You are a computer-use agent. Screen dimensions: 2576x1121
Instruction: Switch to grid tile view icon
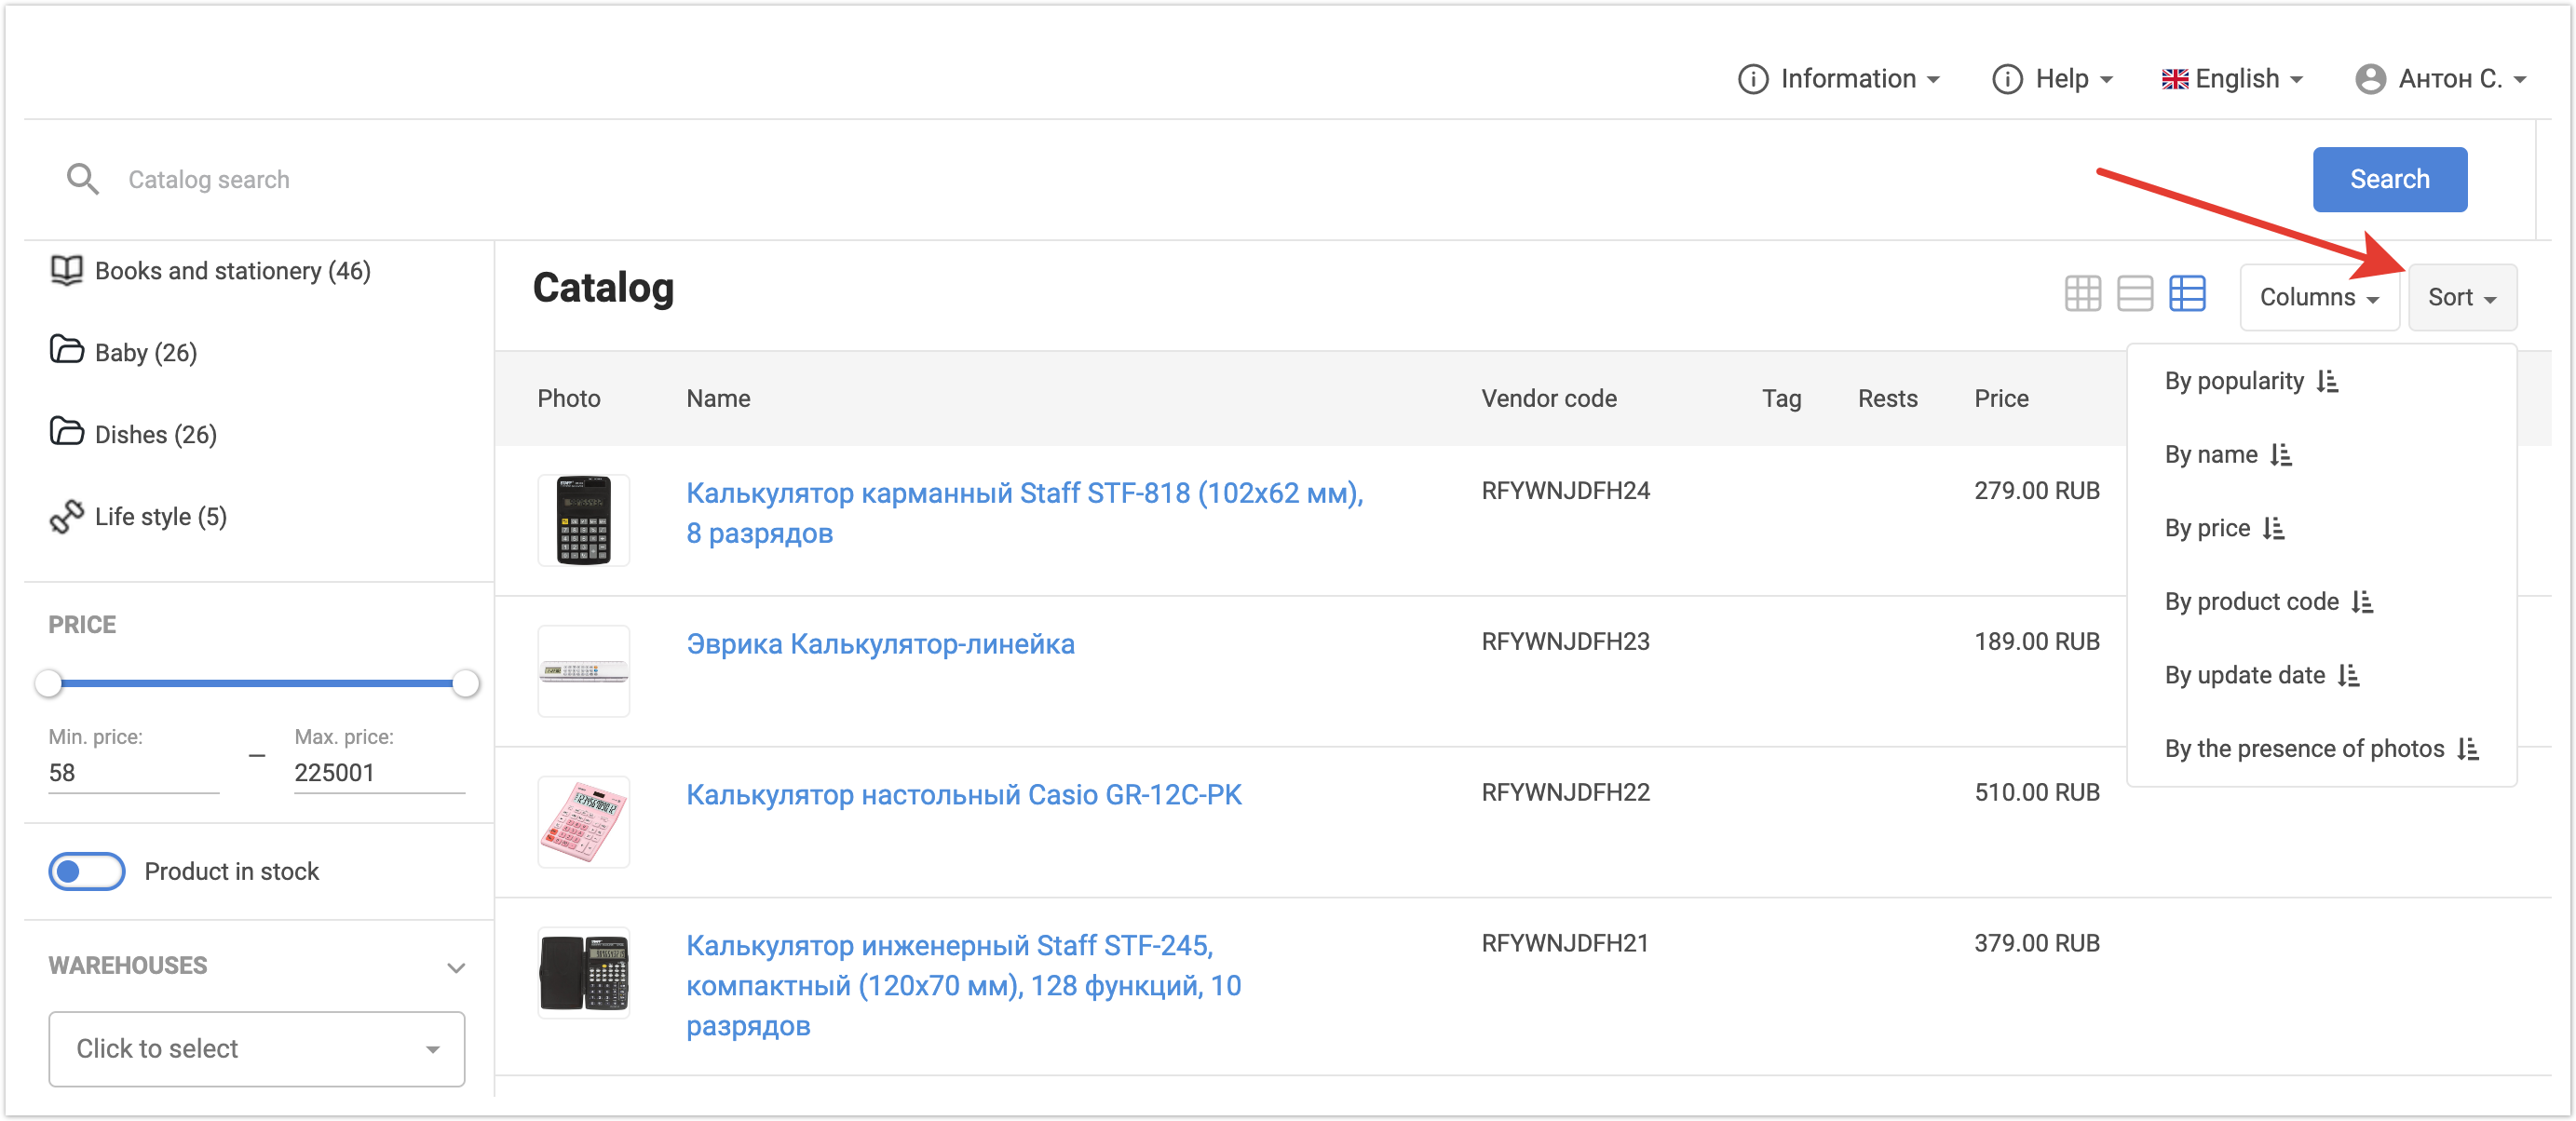pyautogui.click(x=2082, y=294)
